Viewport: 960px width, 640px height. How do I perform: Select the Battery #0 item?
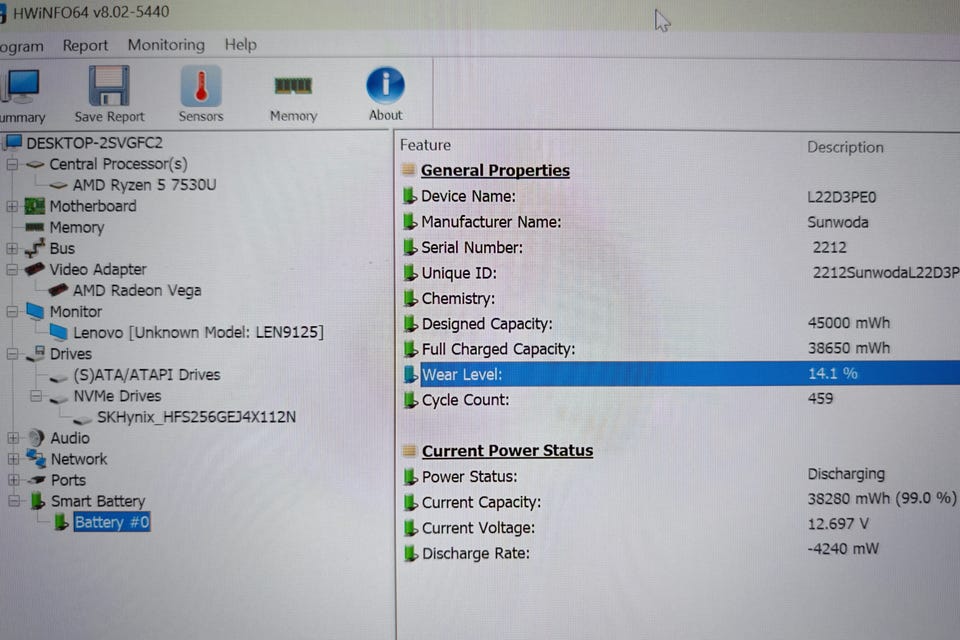(112, 522)
